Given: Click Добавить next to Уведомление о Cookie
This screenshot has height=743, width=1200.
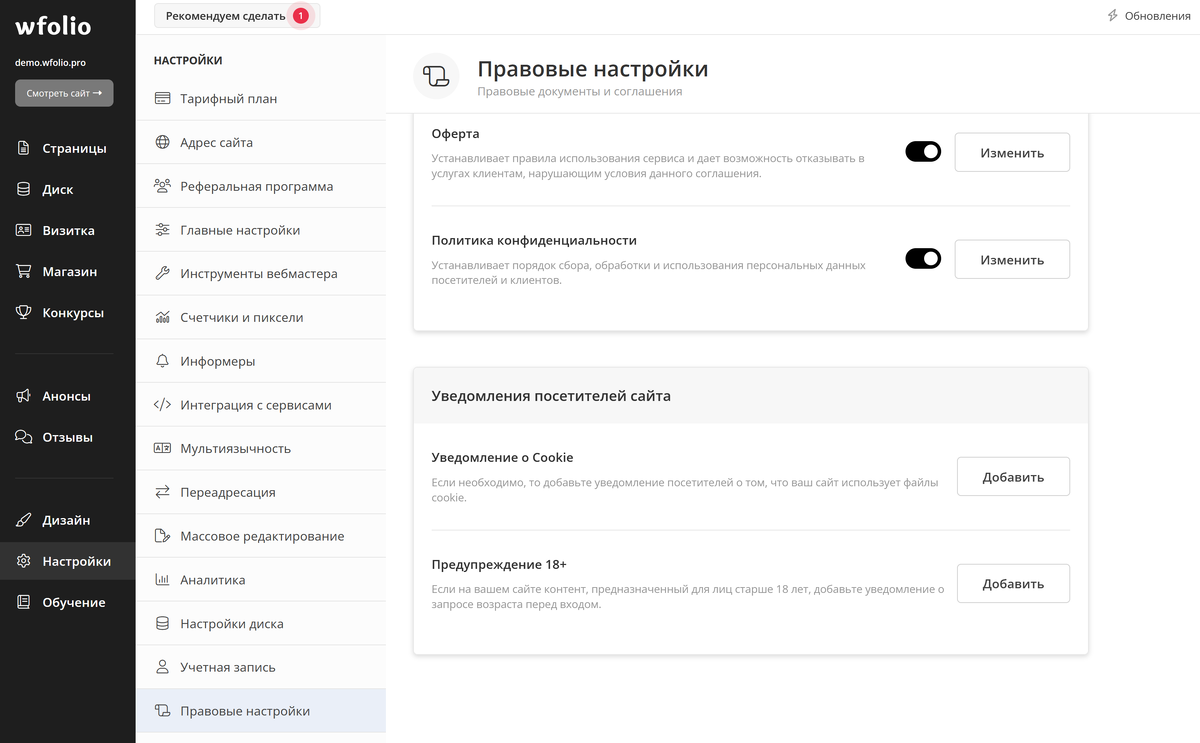Looking at the screenshot, I should [x=1012, y=476].
